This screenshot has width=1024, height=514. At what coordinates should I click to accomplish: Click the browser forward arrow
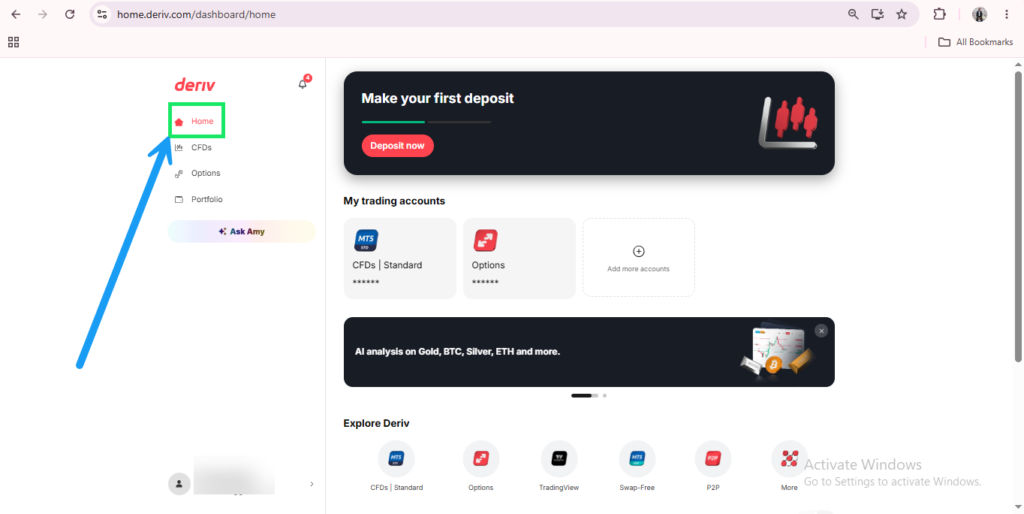42,14
